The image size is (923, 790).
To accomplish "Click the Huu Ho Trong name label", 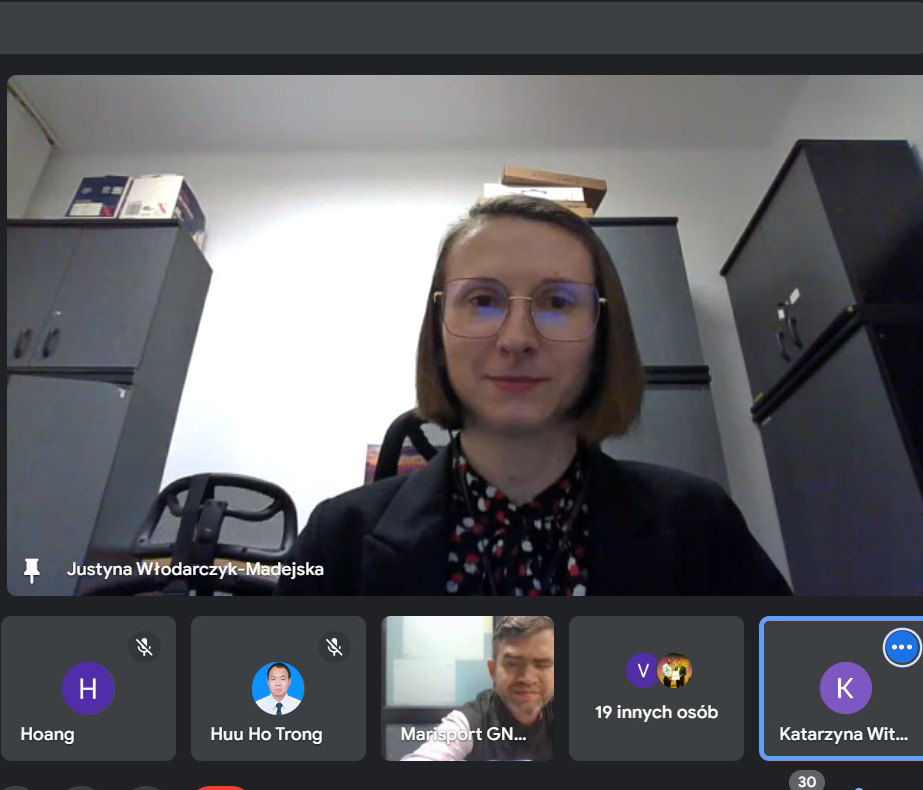I will point(266,734).
